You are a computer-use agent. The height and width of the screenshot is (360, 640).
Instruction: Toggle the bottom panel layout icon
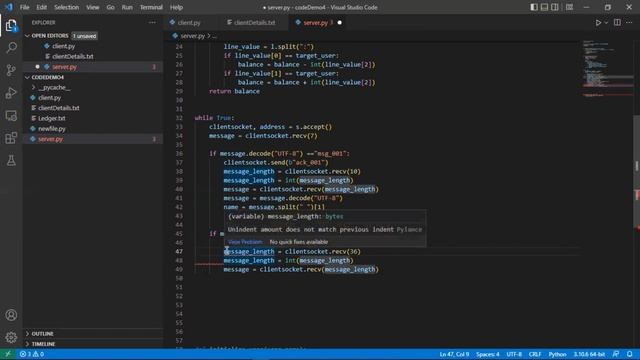point(544,7)
